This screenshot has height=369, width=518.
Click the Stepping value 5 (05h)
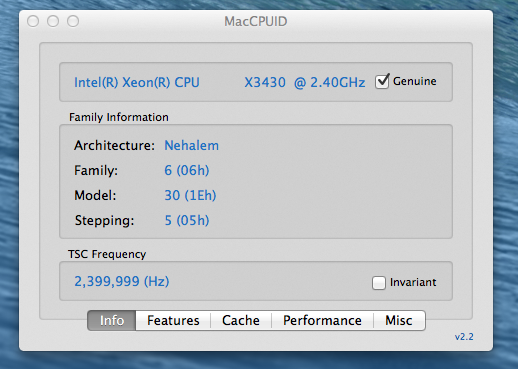pyautogui.click(x=187, y=220)
